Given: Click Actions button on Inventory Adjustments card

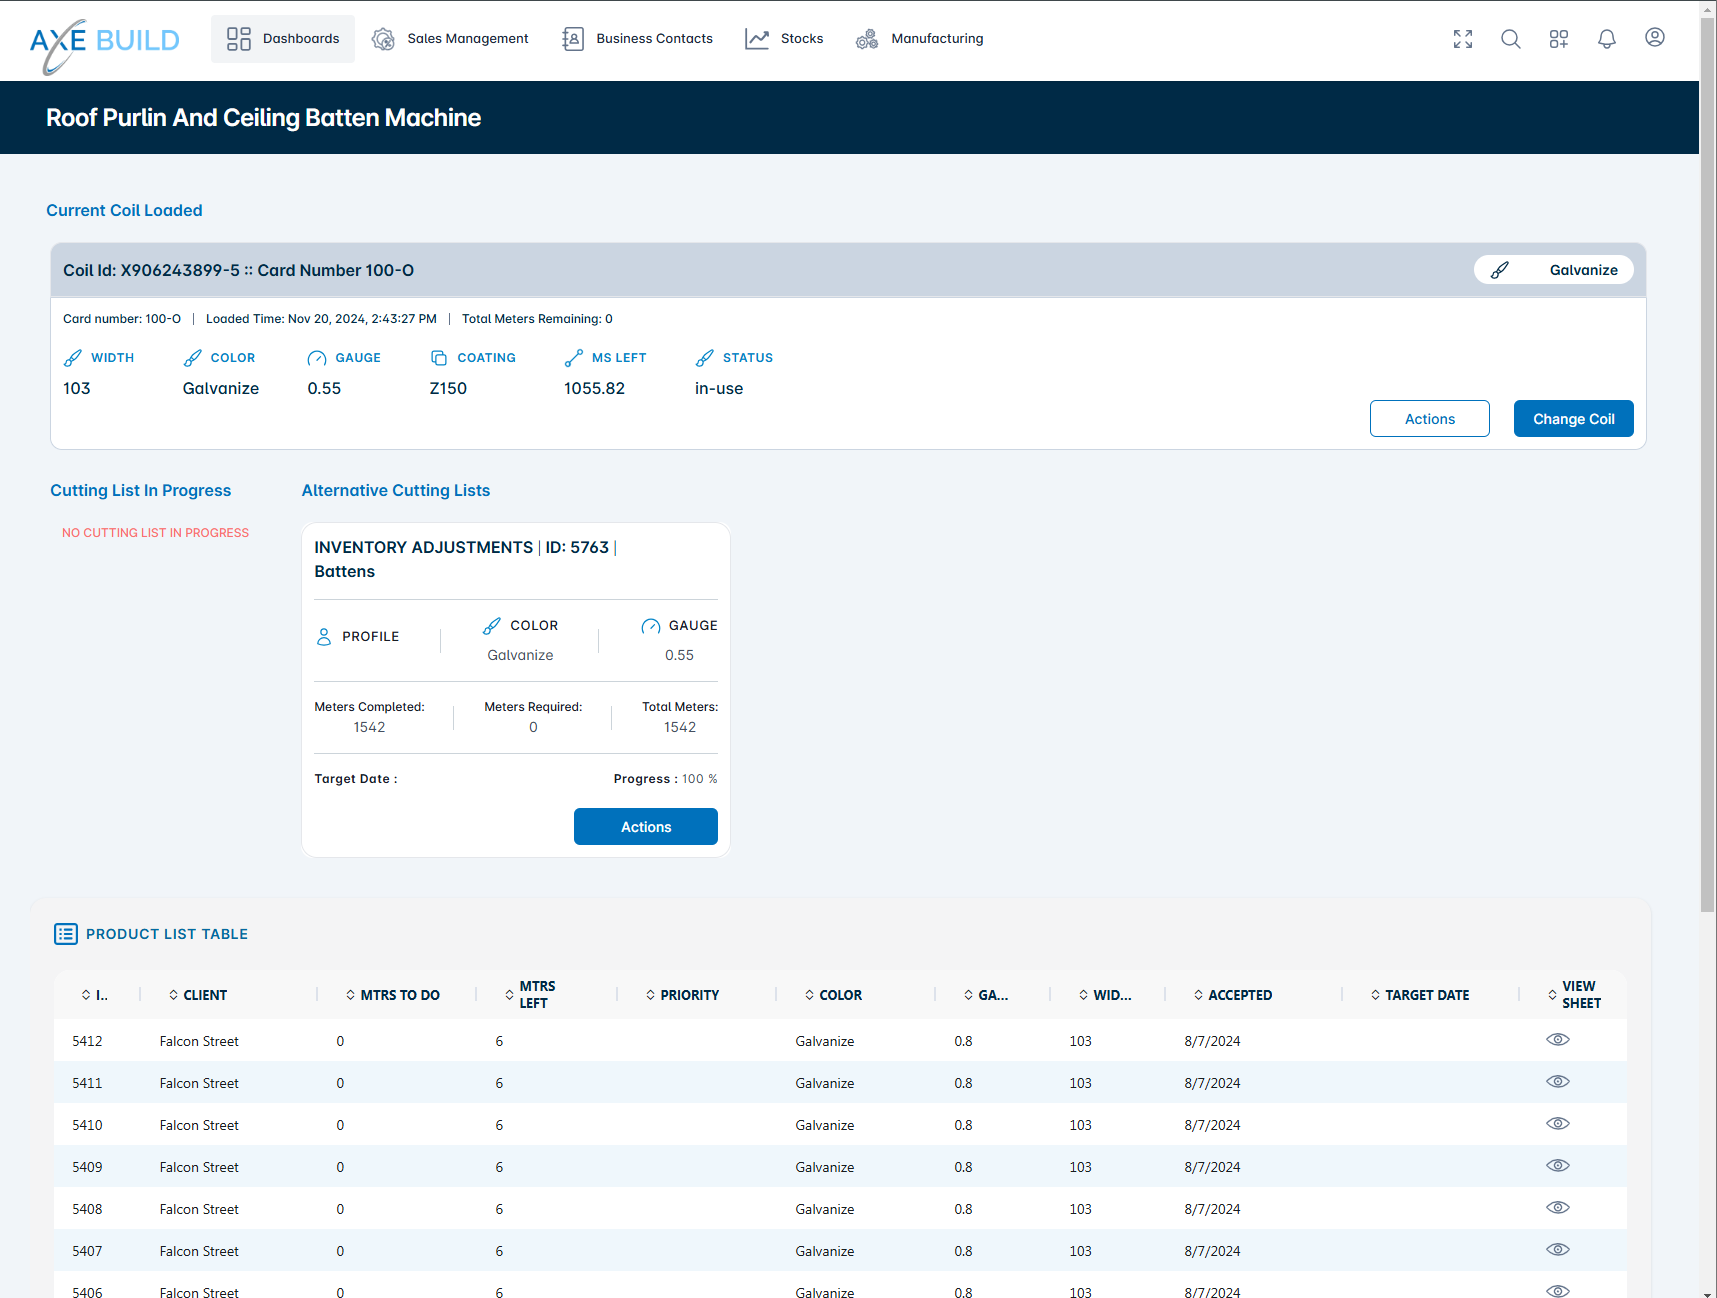Looking at the screenshot, I should pos(646,827).
